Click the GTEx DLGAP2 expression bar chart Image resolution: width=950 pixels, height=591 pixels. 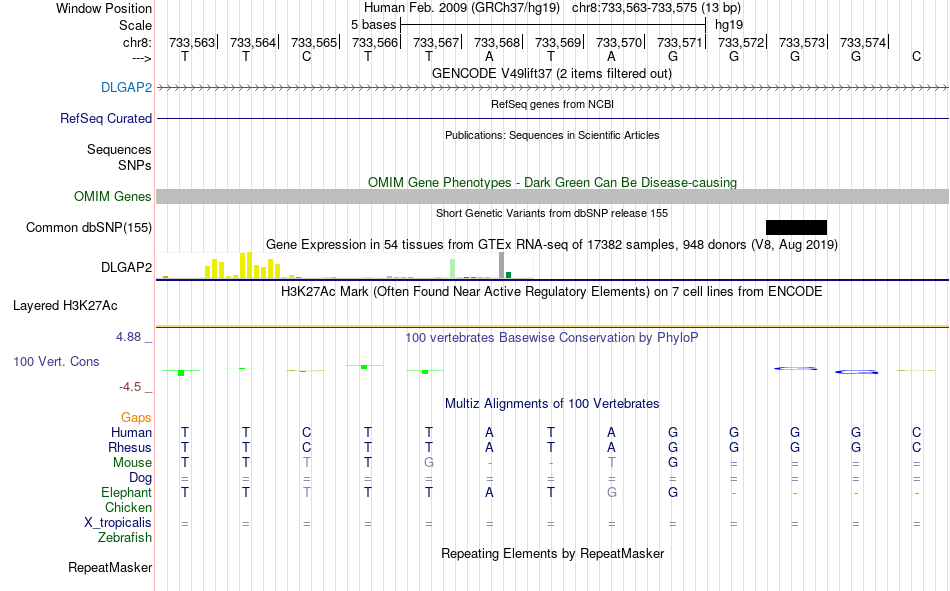[x=345, y=265]
